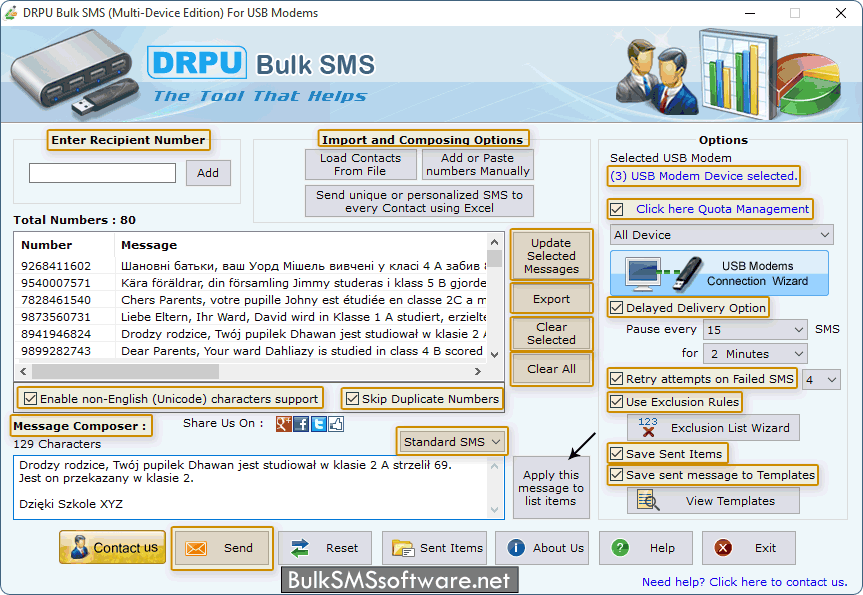Click the app icon in title bar
Screen dimensions: 863x595
click(10, 13)
